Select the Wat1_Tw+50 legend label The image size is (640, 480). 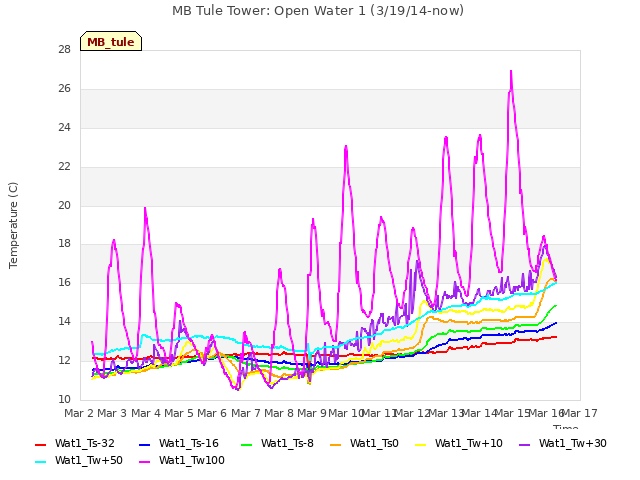pos(89,461)
